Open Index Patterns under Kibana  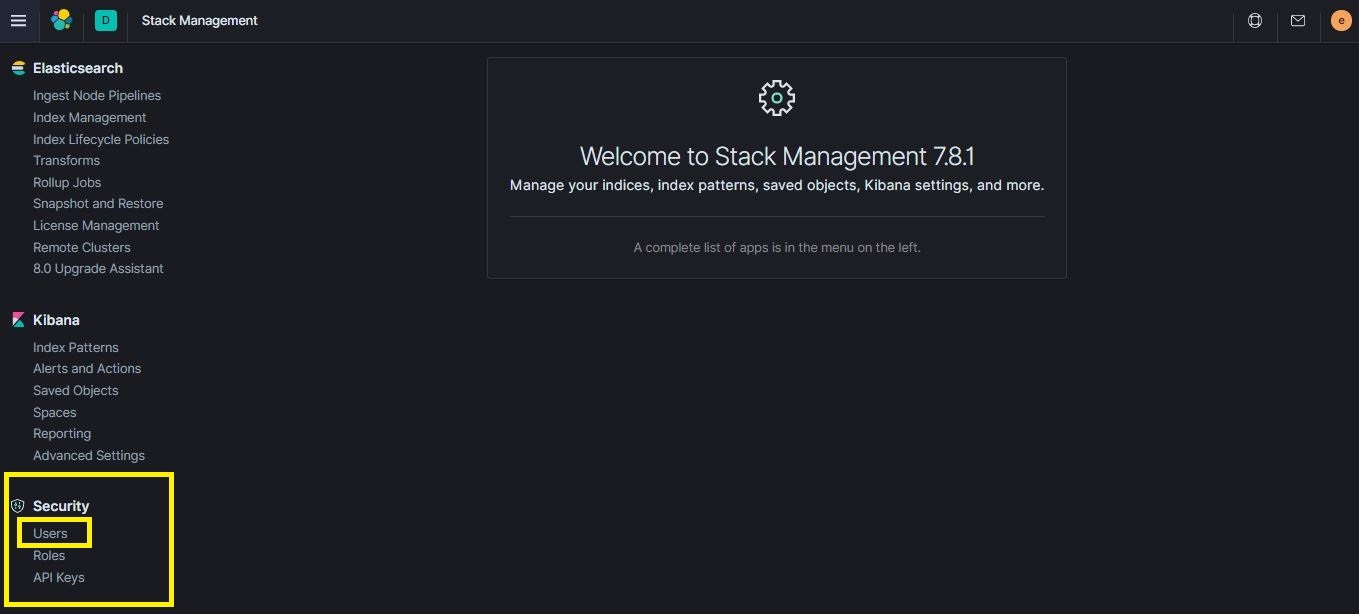76,347
